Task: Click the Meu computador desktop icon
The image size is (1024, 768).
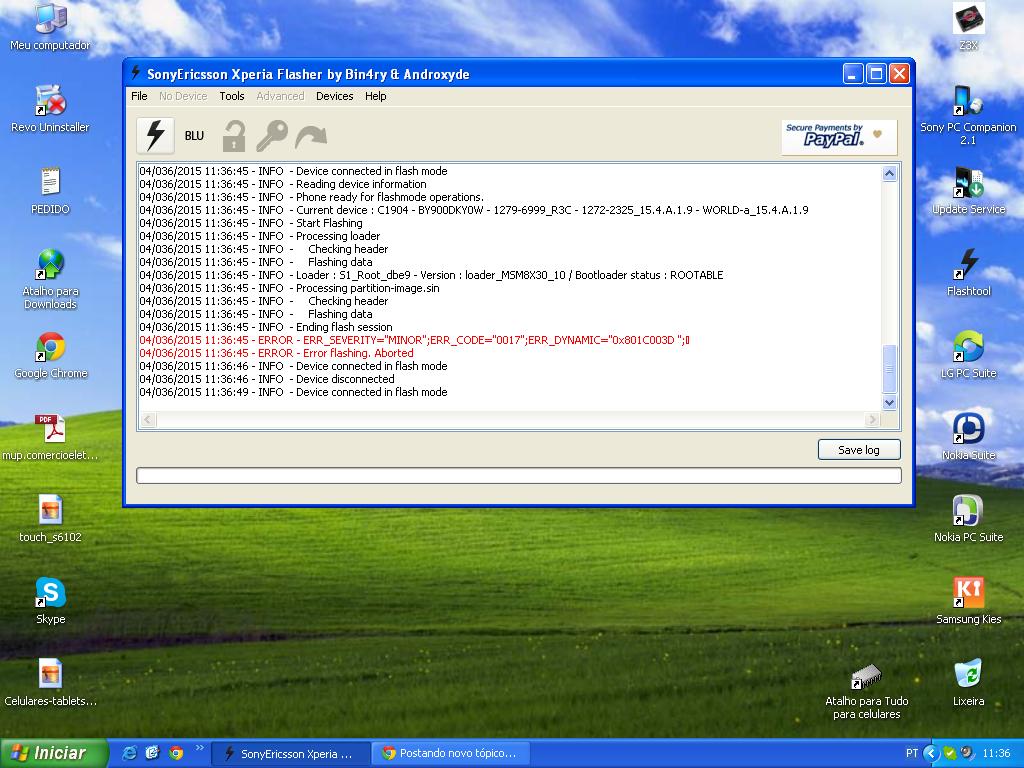Action: (50, 28)
